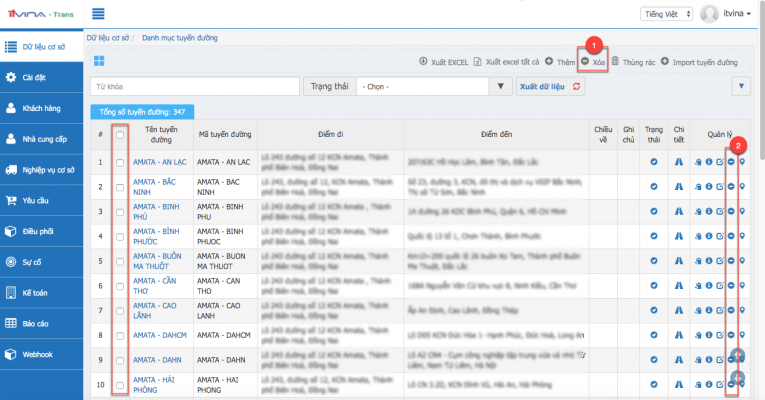Check the box for AMATA - AN LẠC row
The width and height of the screenshot is (765, 400).
pos(120,161)
